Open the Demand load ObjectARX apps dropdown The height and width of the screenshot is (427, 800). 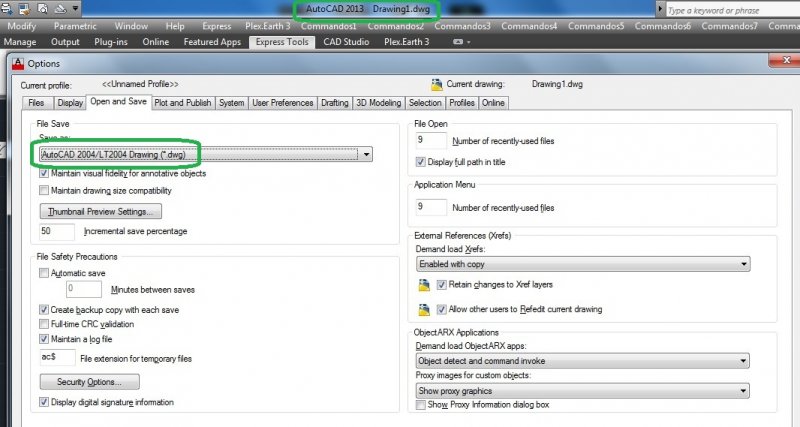click(x=583, y=361)
